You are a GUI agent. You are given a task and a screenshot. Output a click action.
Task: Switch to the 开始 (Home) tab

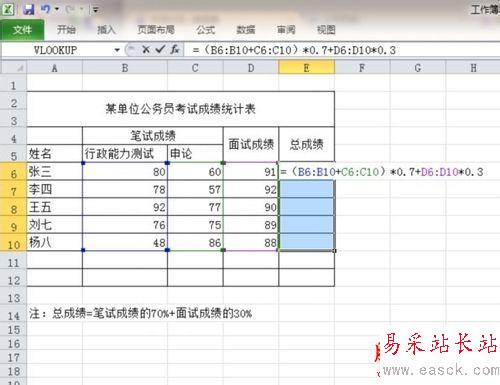[66, 30]
